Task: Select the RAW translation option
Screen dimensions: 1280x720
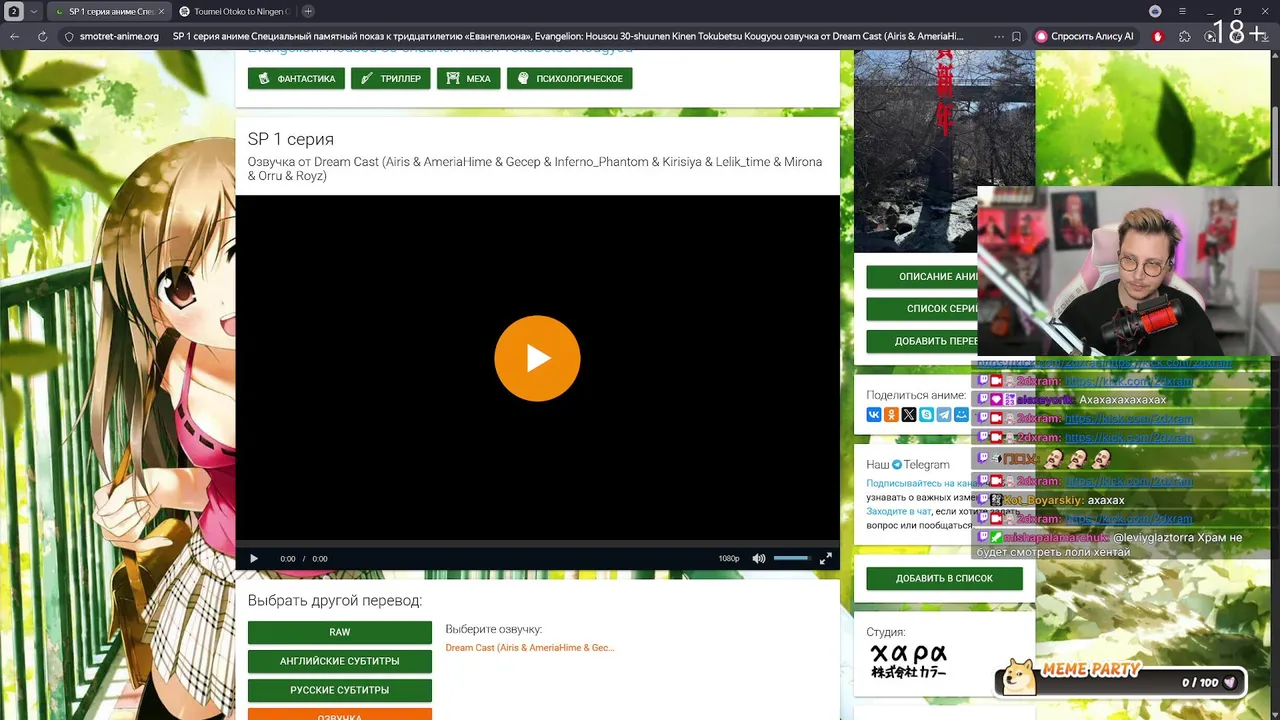Action: [x=340, y=632]
